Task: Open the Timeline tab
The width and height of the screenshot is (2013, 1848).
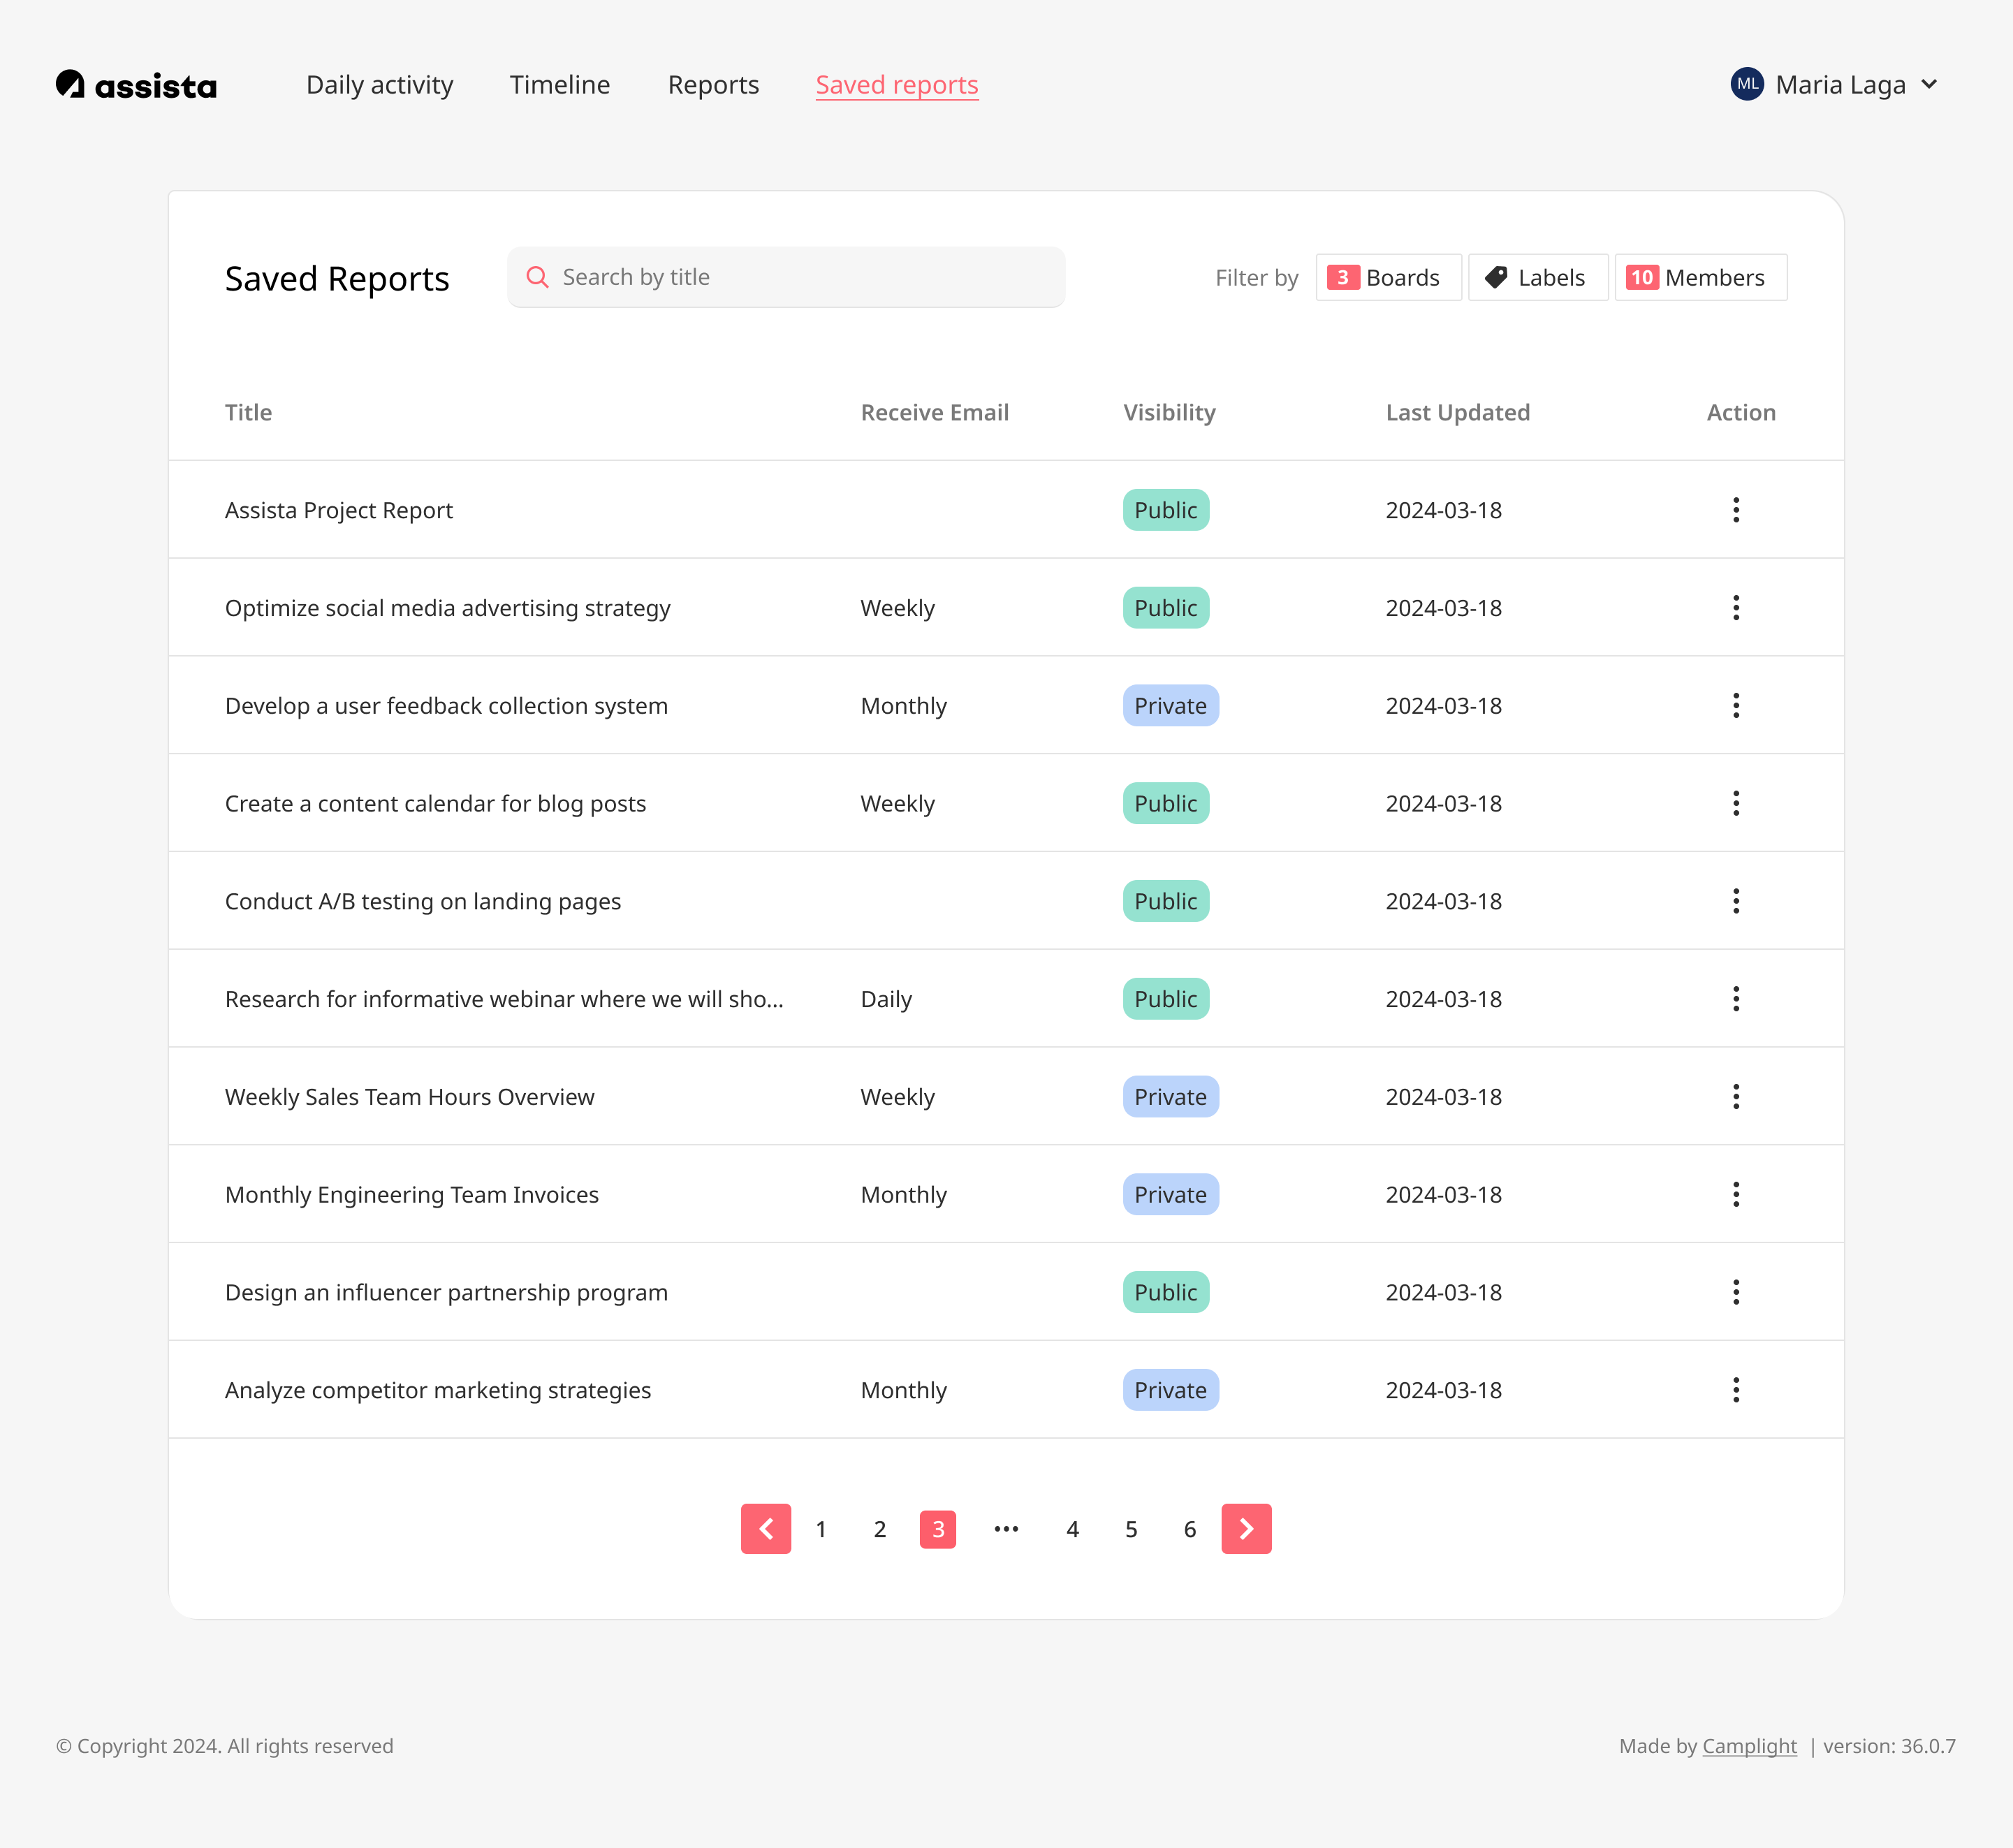Action: 559,85
